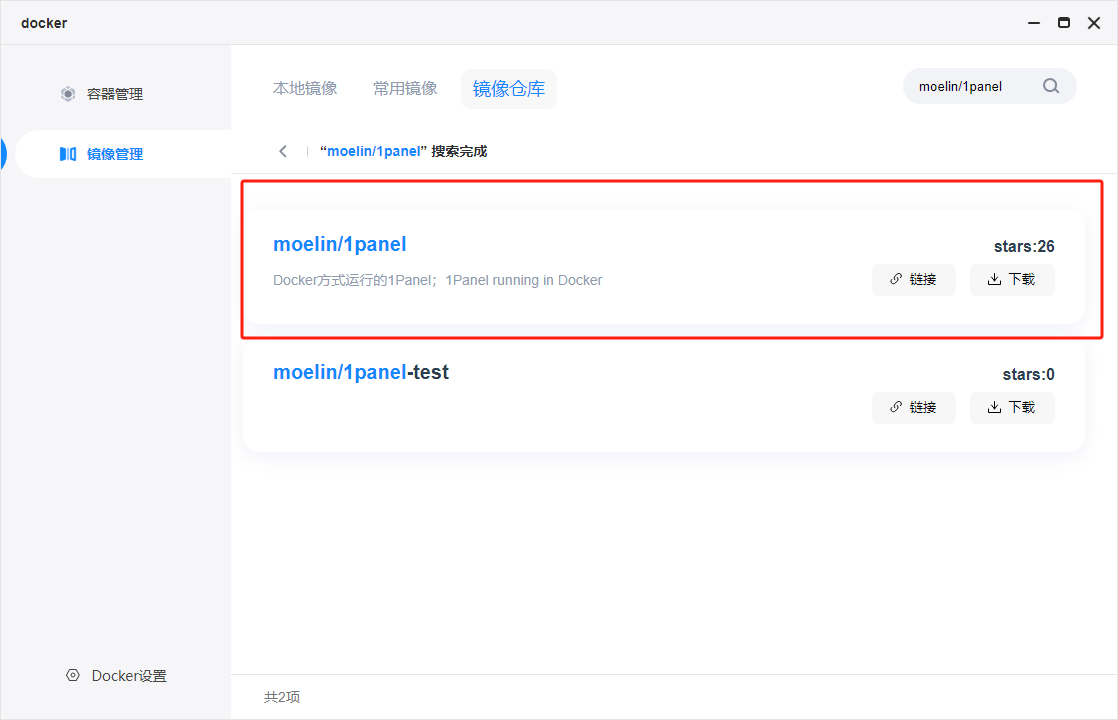Switch to the 常用镜像 tab
1118x720 pixels.
click(x=405, y=88)
